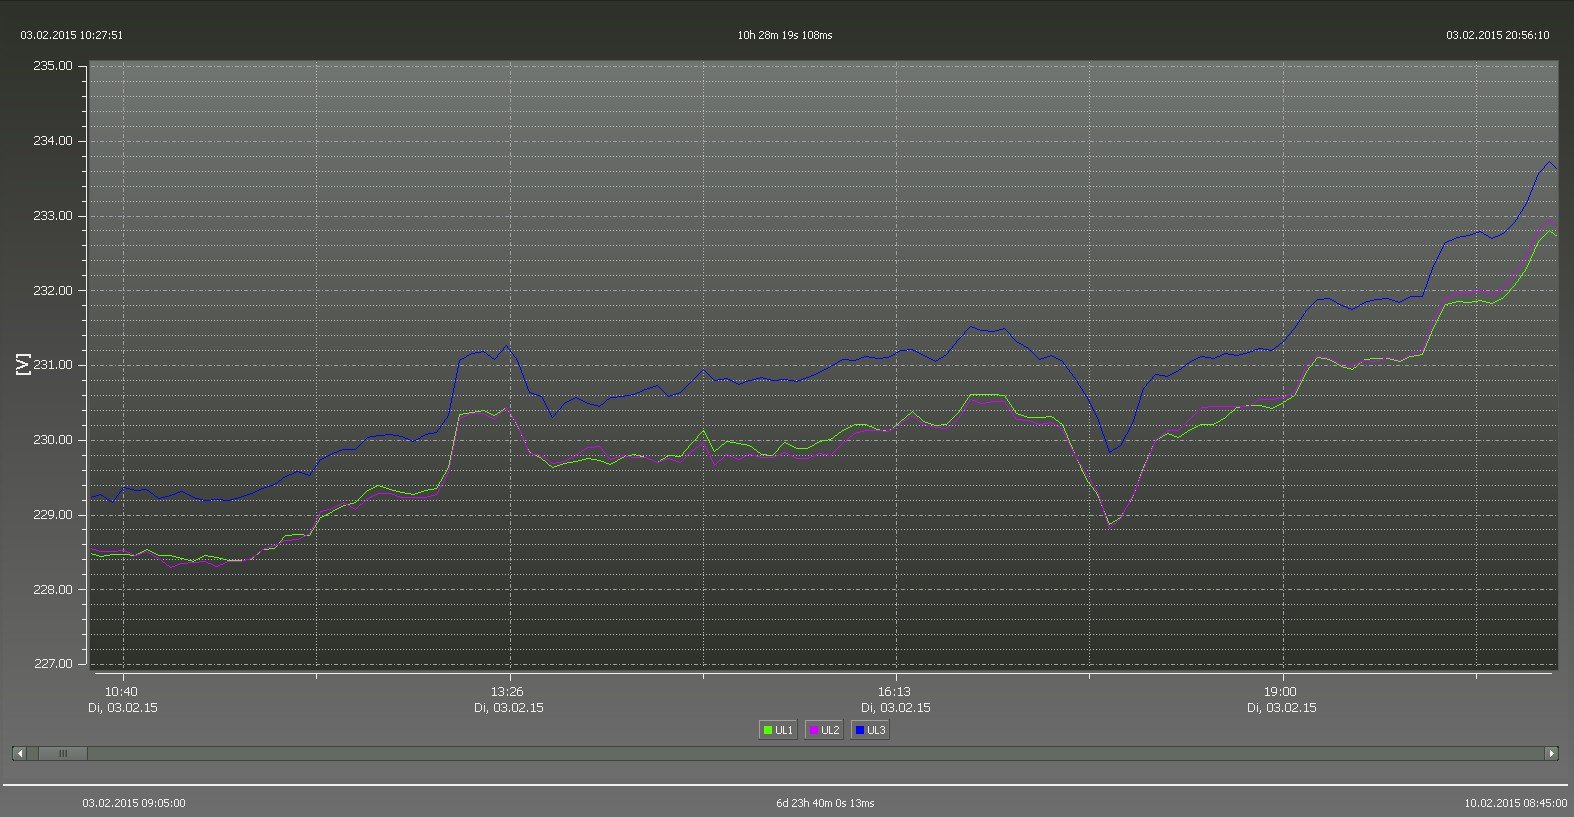Click the magenta UL2 color swatch
This screenshot has height=817, width=1574.
click(814, 730)
